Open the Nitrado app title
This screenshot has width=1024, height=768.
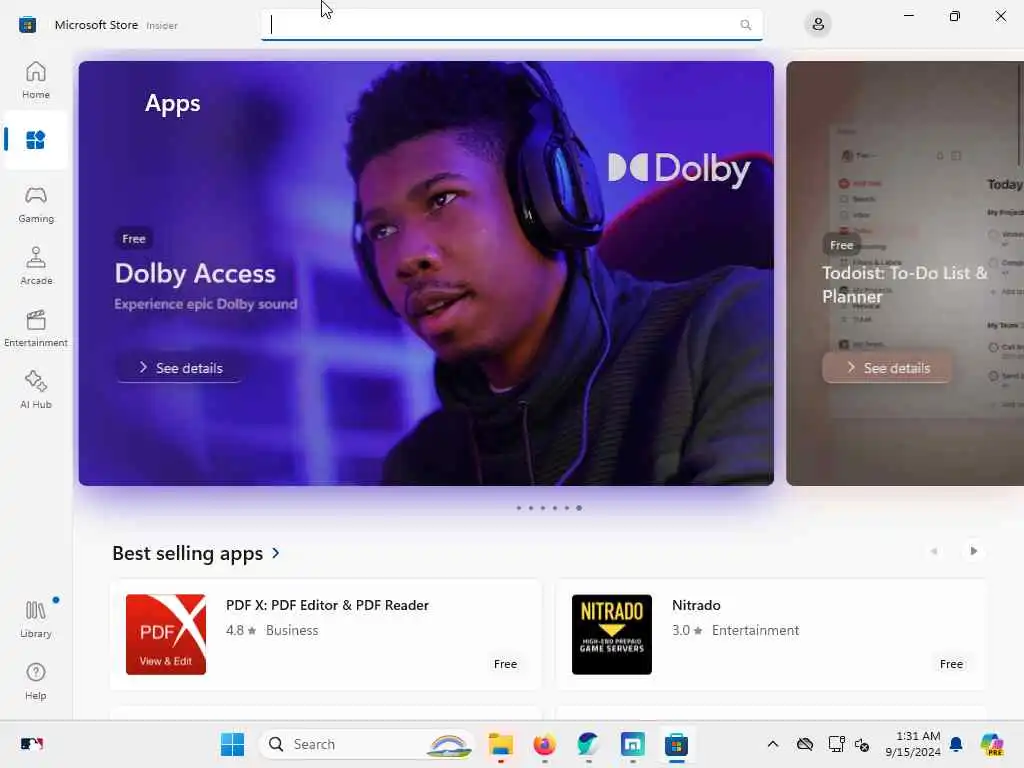tap(696, 605)
